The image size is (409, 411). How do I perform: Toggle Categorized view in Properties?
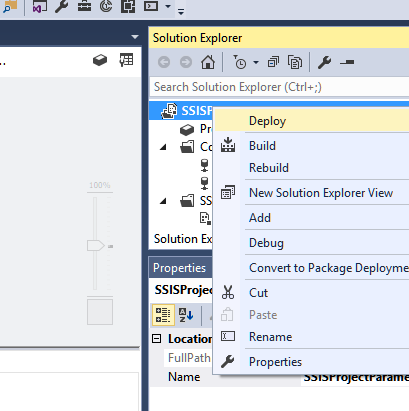pos(163,315)
